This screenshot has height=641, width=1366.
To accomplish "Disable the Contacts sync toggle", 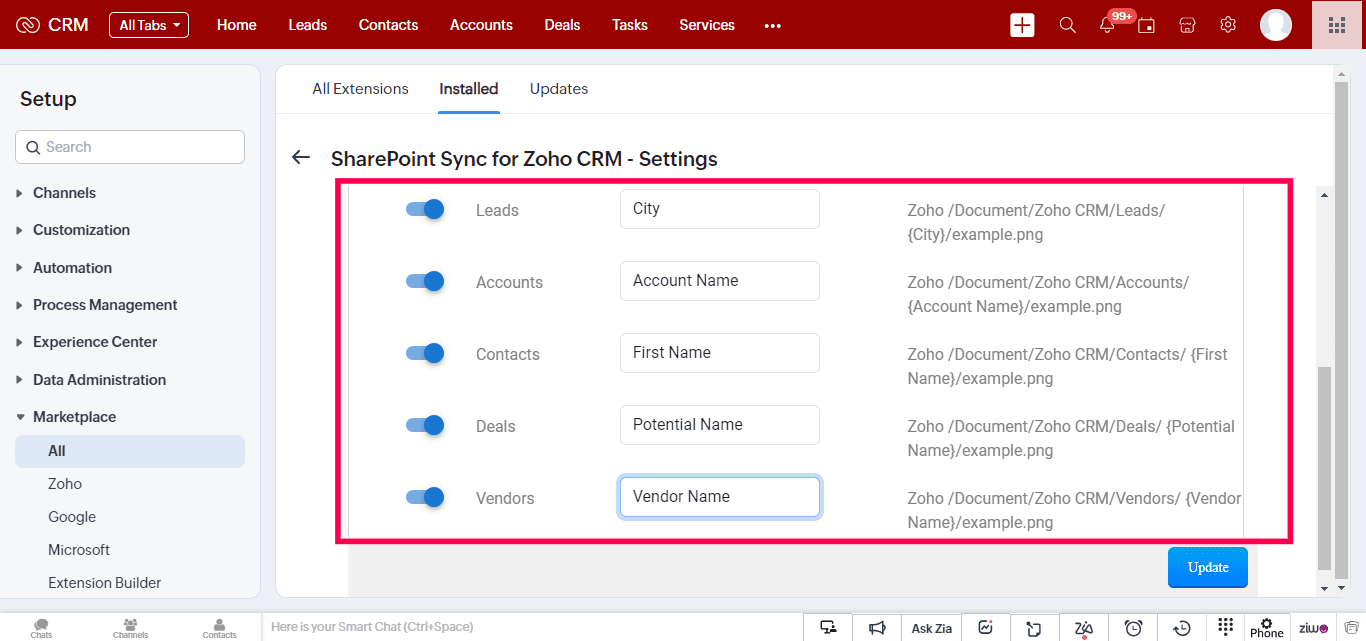I will coord(425,353).
